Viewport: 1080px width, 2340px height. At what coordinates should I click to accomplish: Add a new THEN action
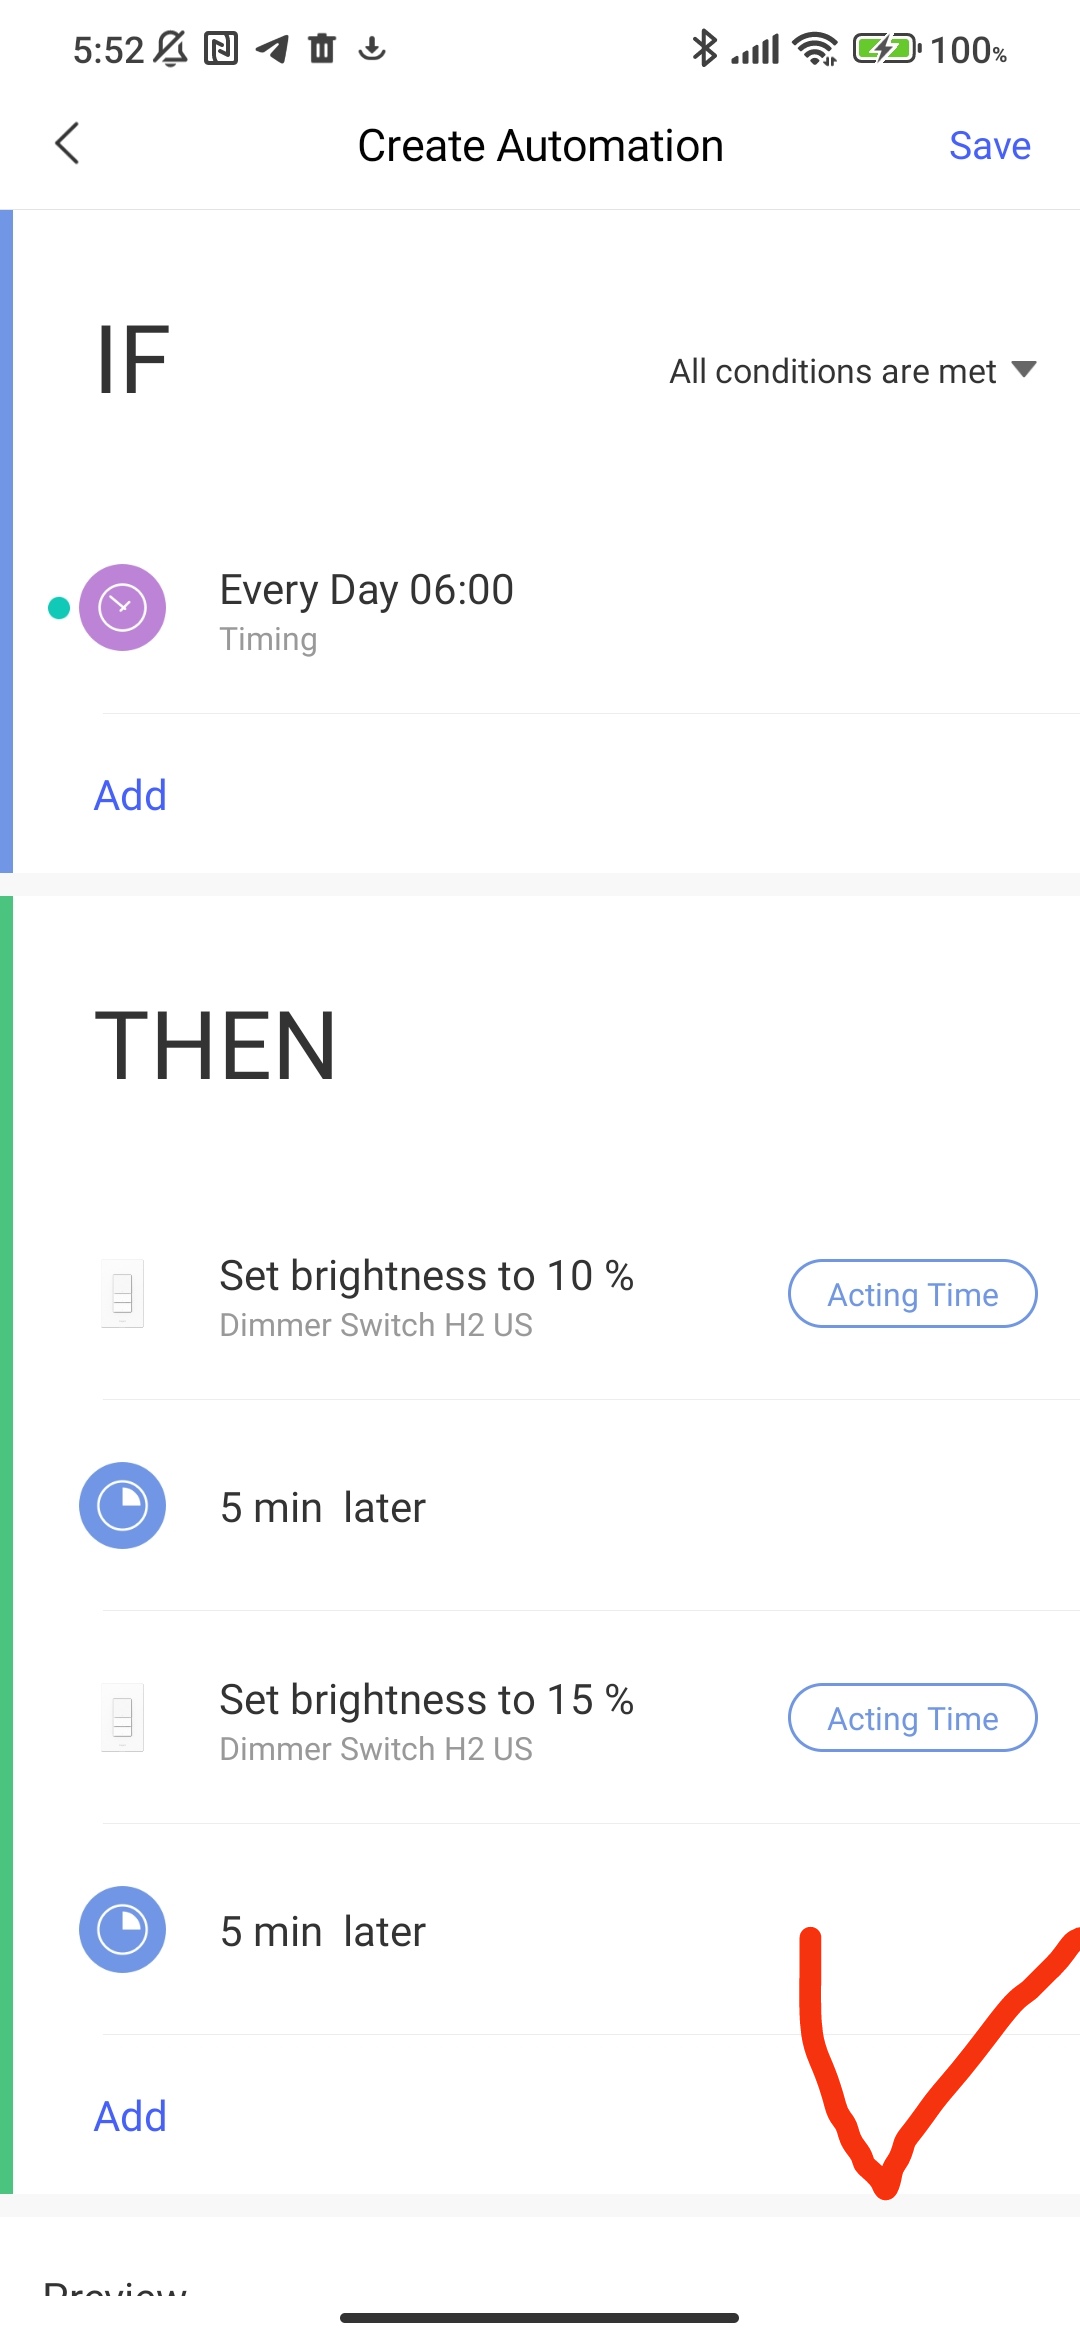(130, 2117)
